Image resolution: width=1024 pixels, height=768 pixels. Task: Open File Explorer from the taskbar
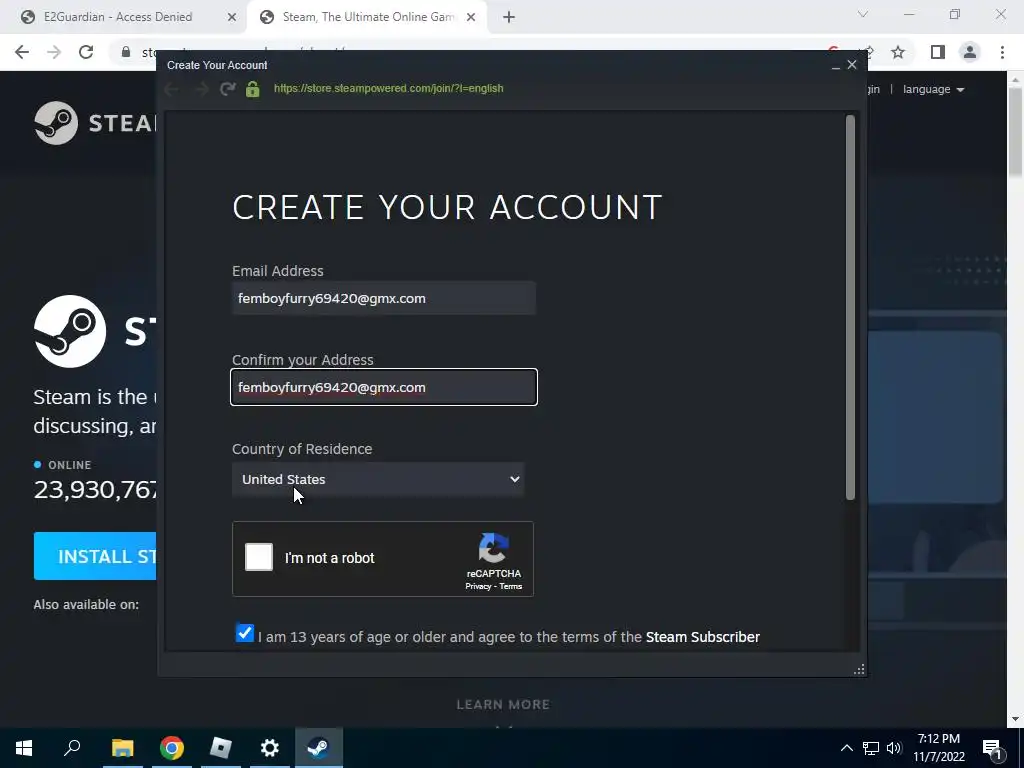point(122,748)
